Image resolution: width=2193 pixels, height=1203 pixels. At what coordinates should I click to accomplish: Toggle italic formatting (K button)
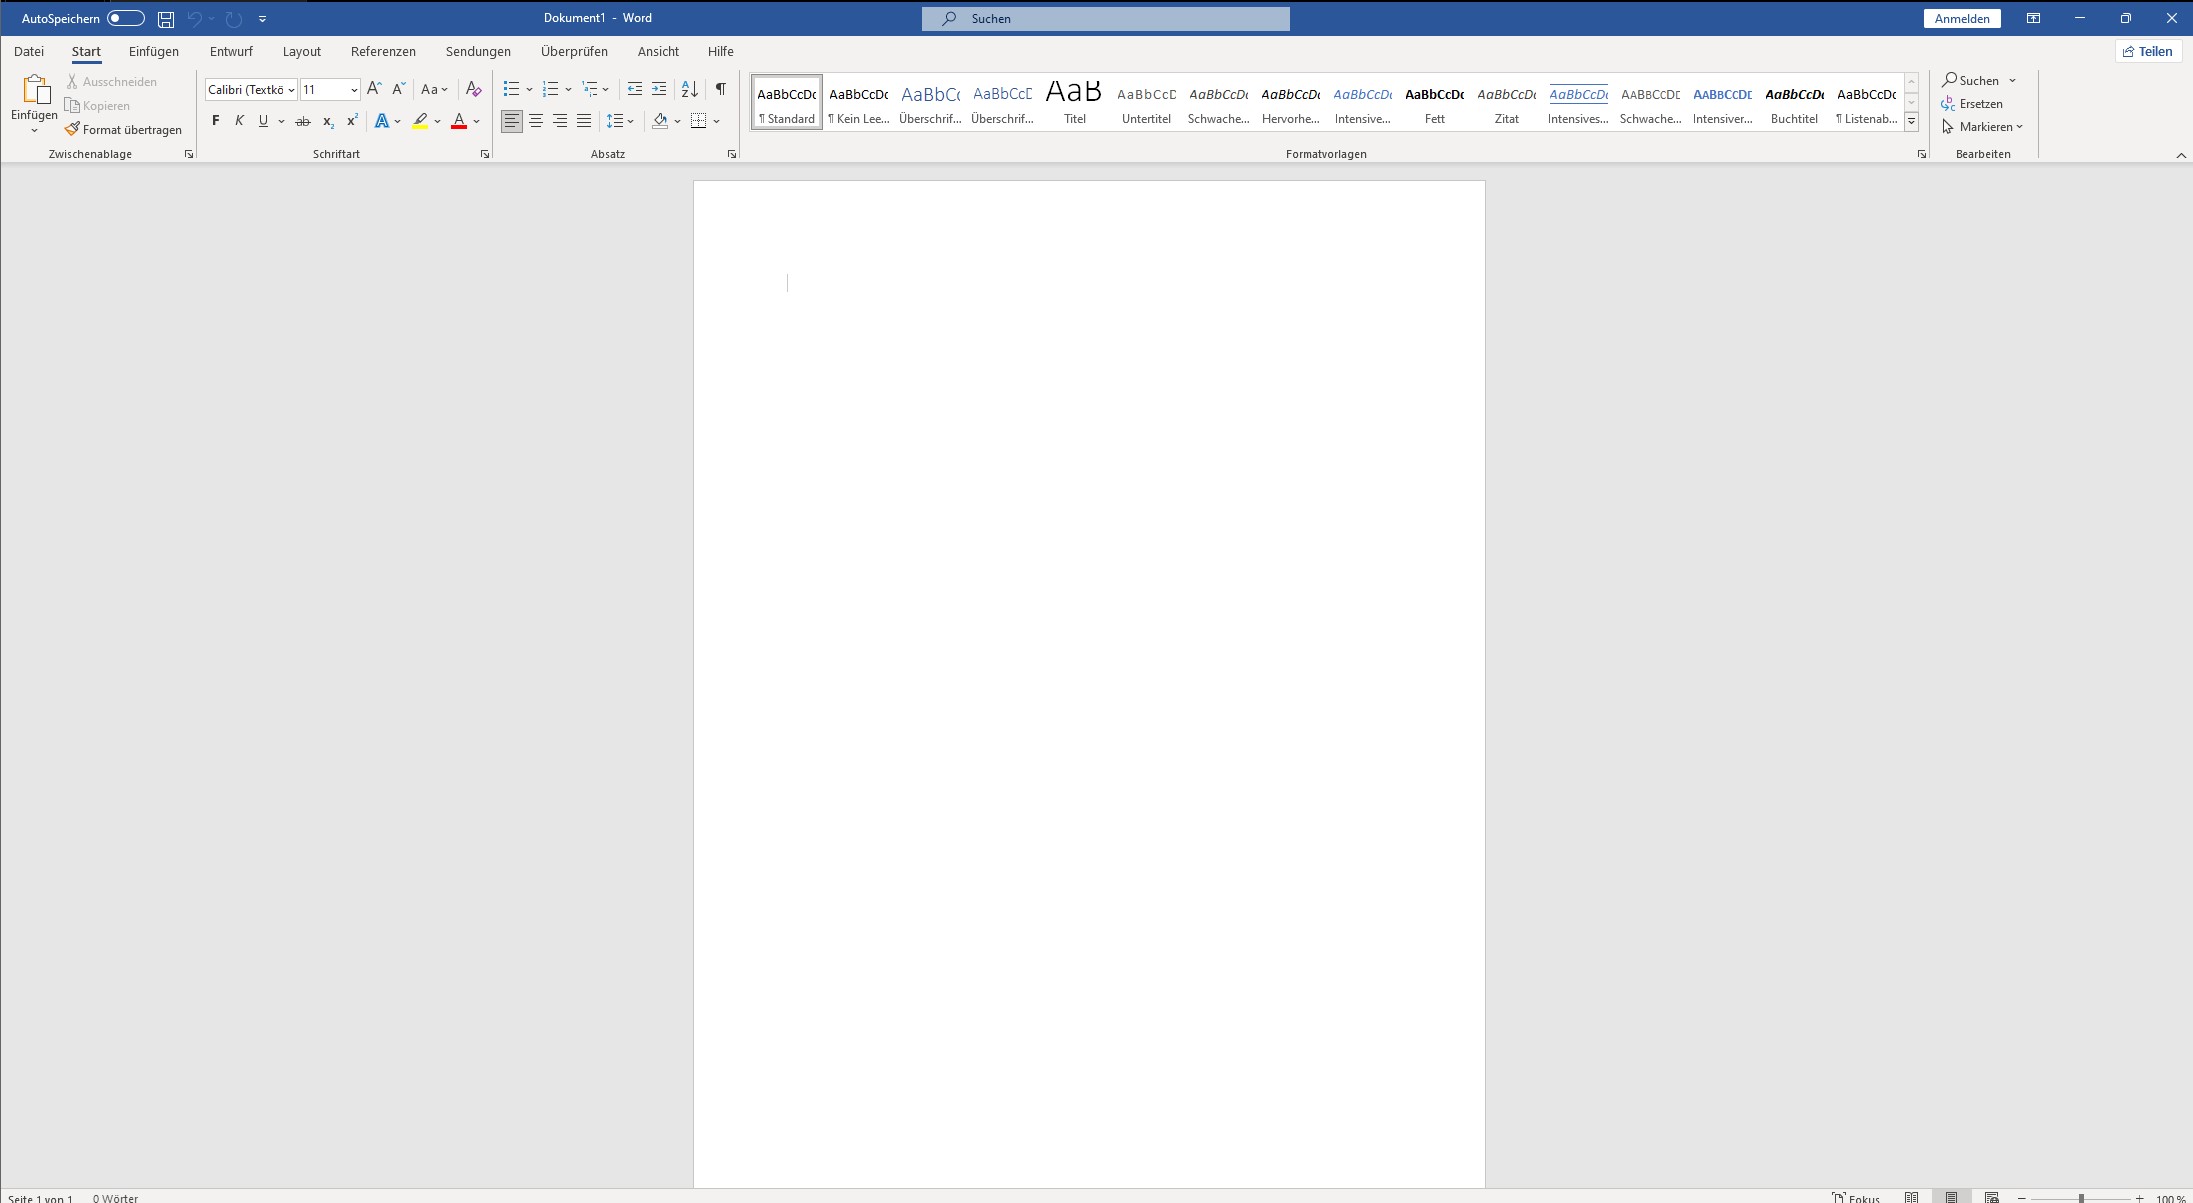(x=239, y=121)
